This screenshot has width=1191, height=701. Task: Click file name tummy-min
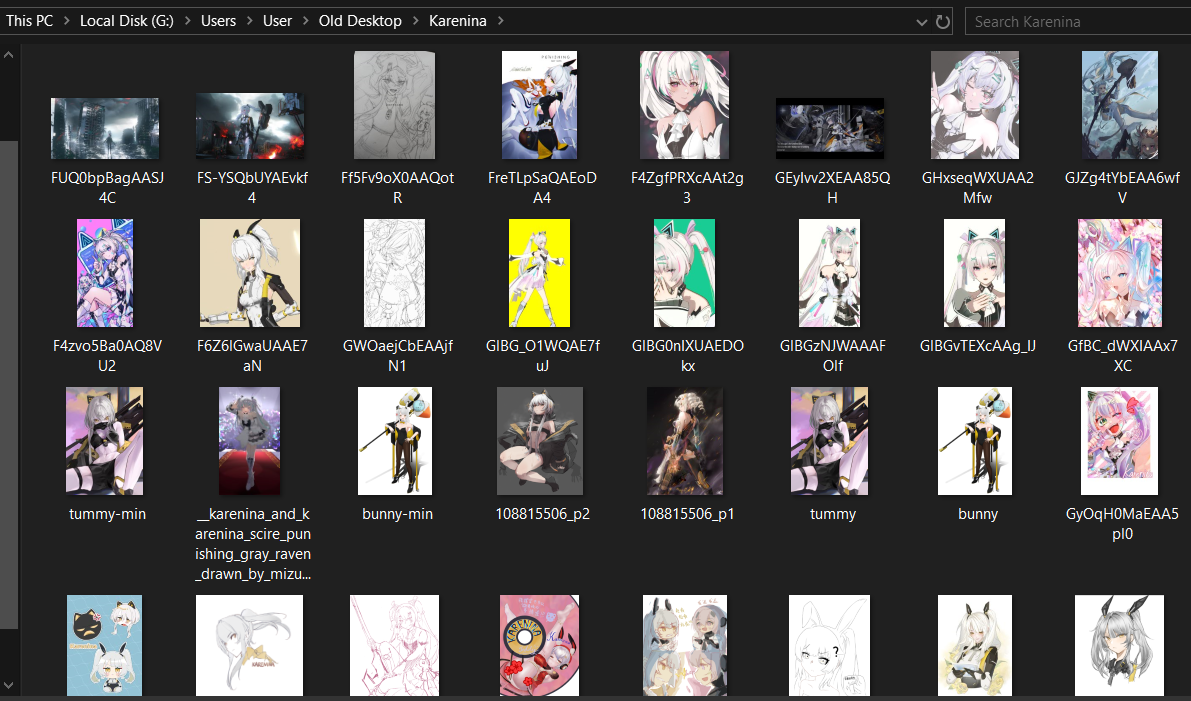(x=107, y=513)
